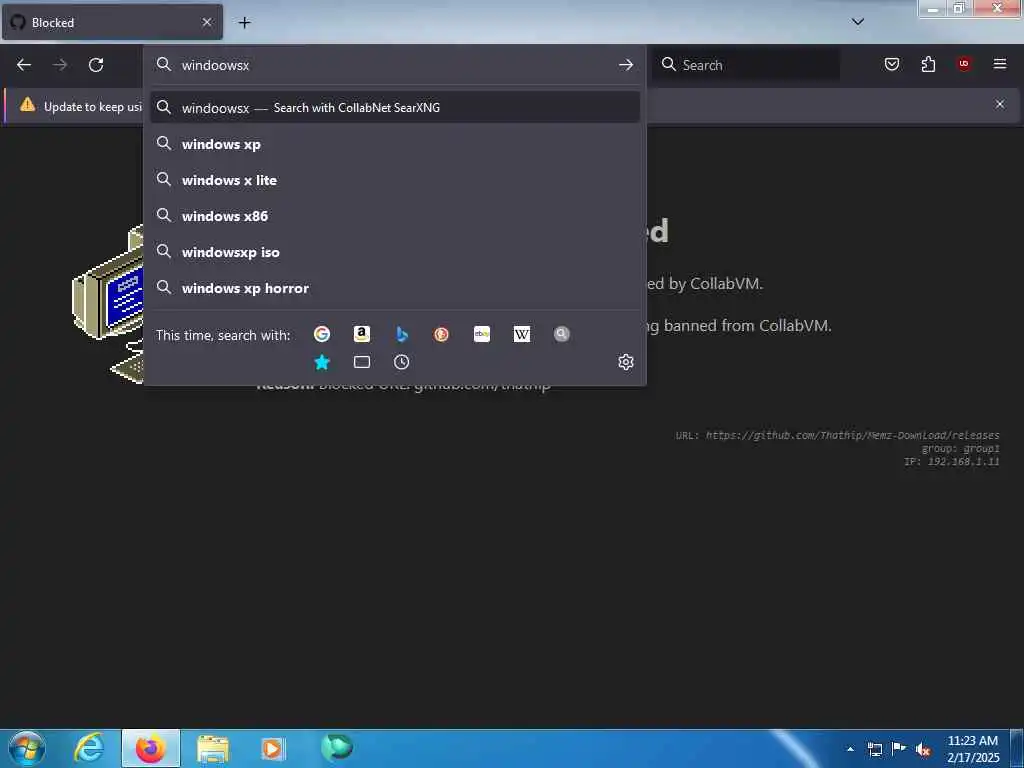This screenshot has height=768, width=1024.
Task: Launch Internet Explorer from taskbar
Action: (x=89, y=748)
